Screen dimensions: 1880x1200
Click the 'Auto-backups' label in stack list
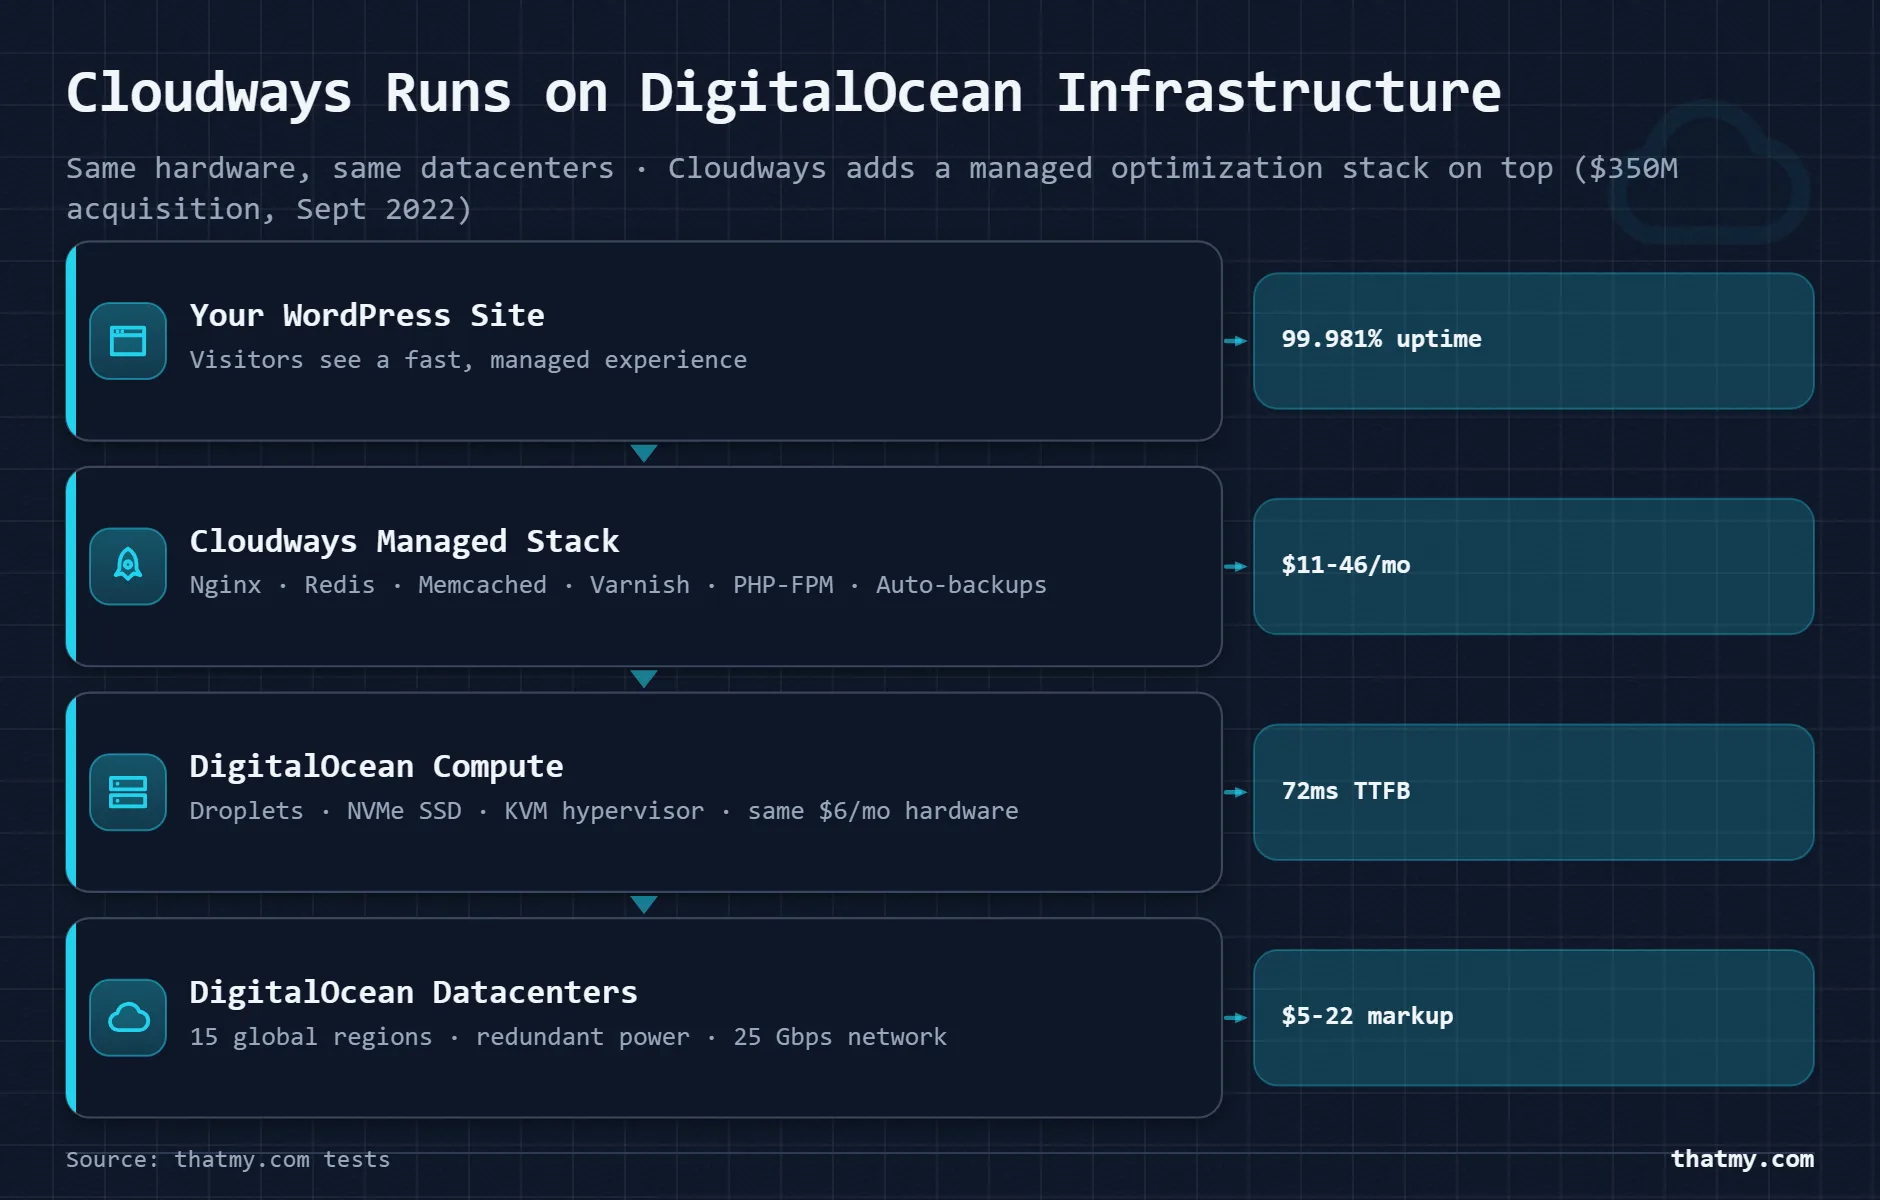point(961,585)
